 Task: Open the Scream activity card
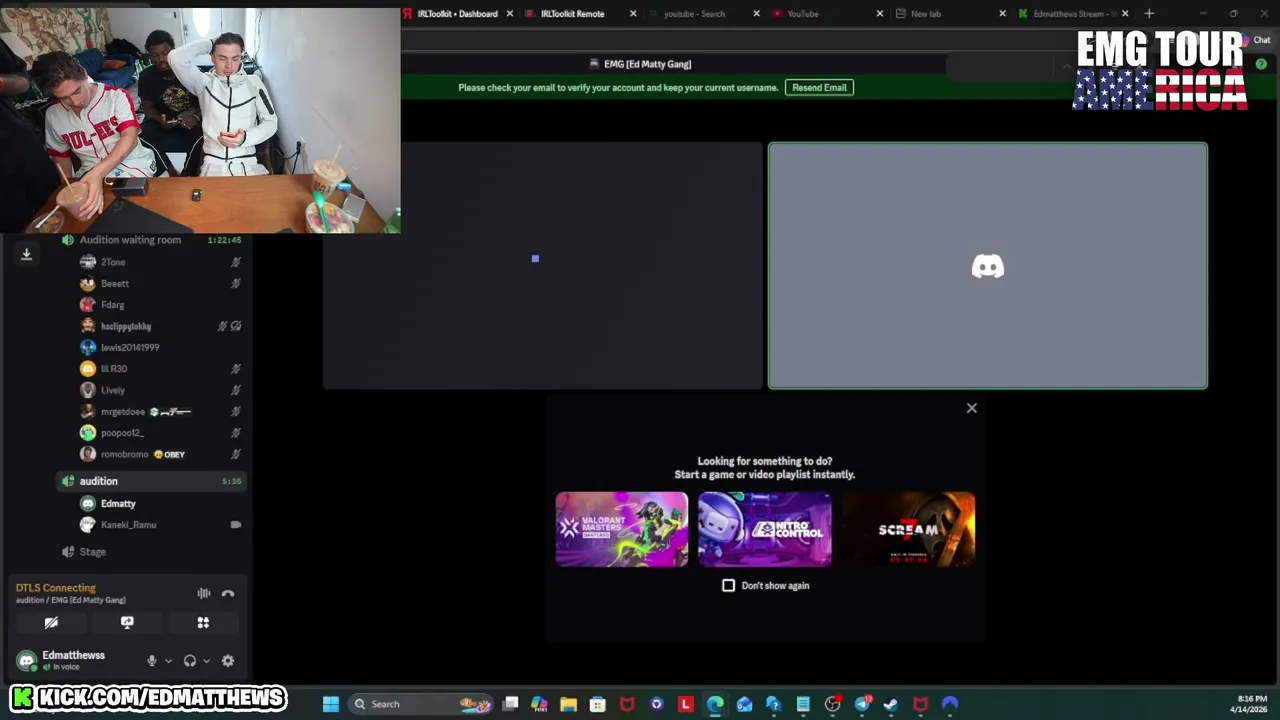(908, 529)
